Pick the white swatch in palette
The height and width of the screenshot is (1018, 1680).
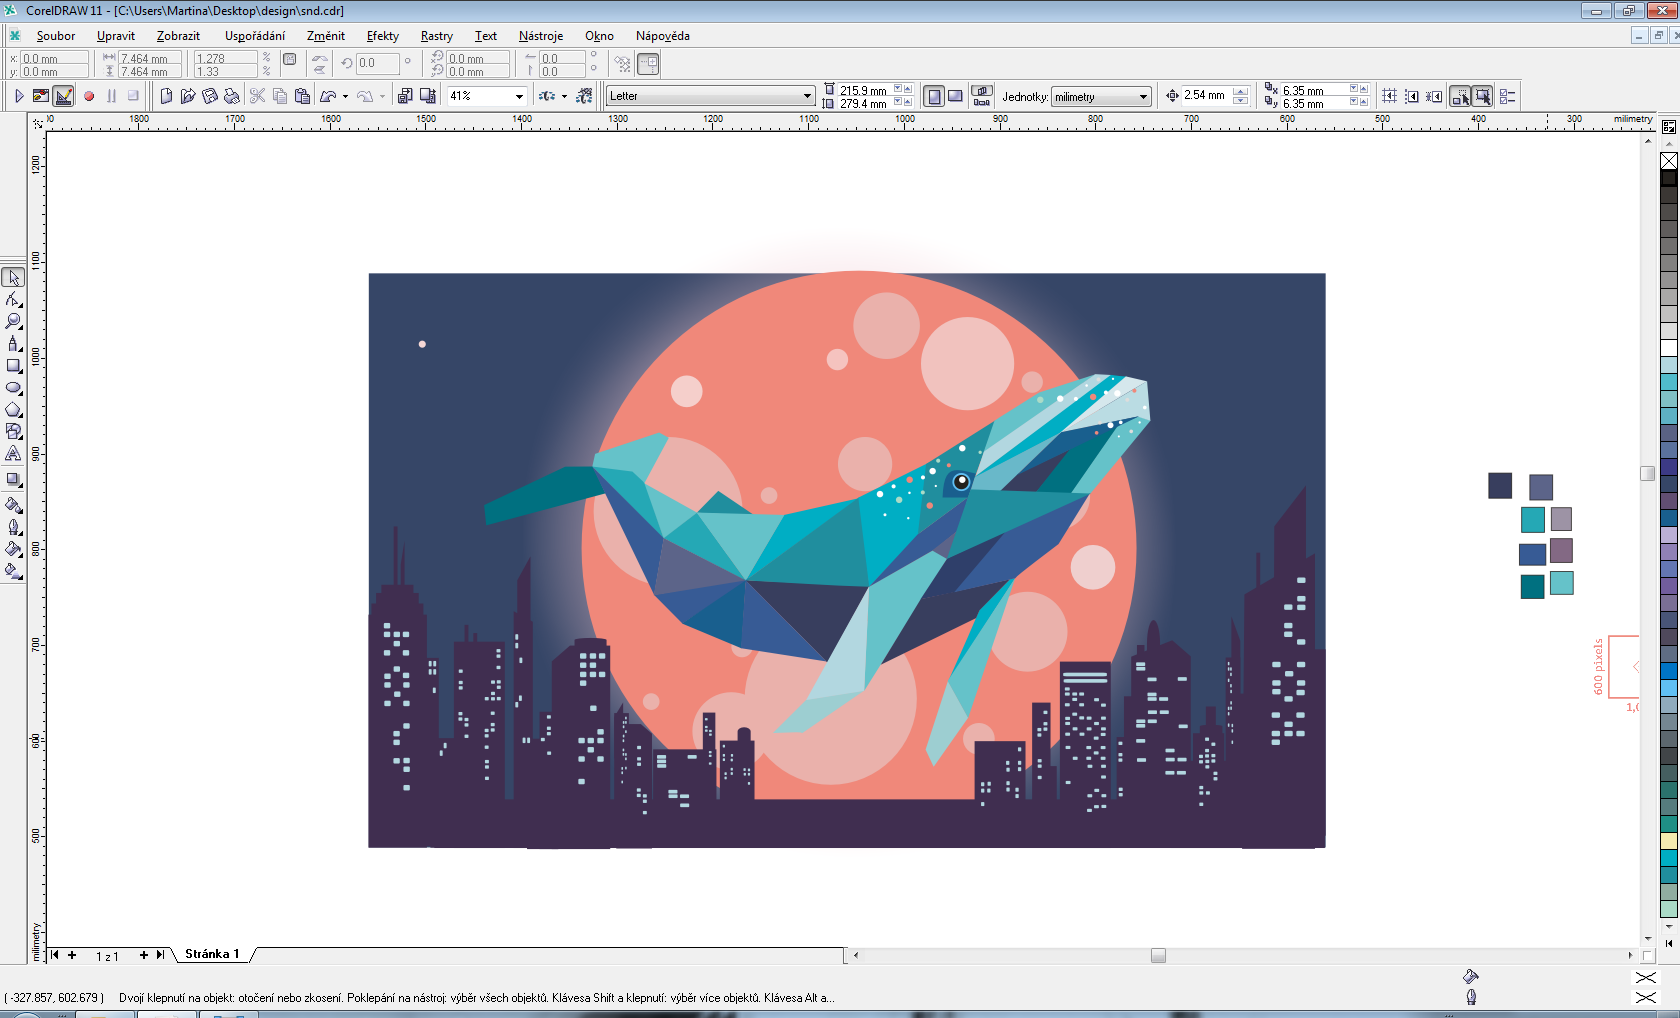[x=1669, y=348]
